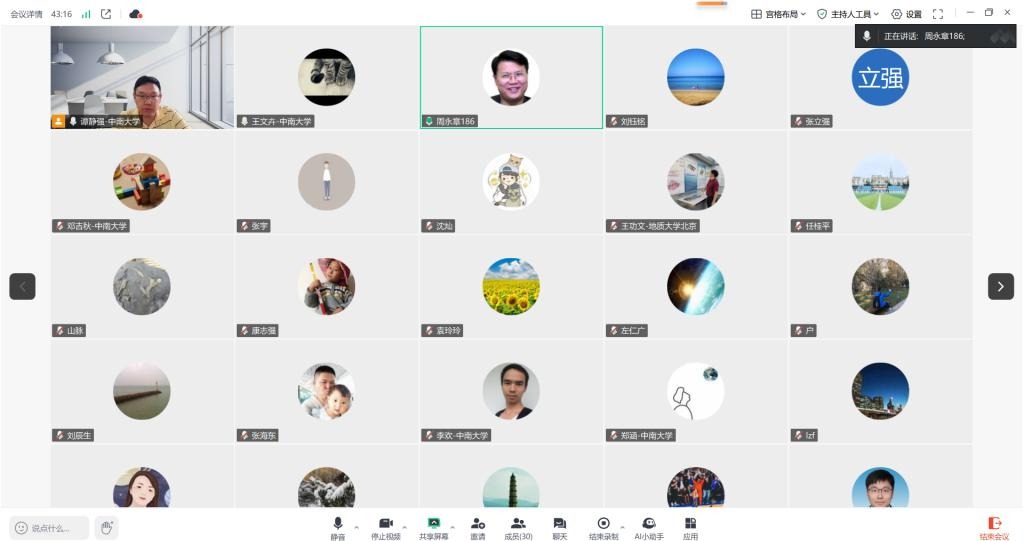Click the Share Screen icon
Screen dimensions: 1024x541
tap(433, 524)
